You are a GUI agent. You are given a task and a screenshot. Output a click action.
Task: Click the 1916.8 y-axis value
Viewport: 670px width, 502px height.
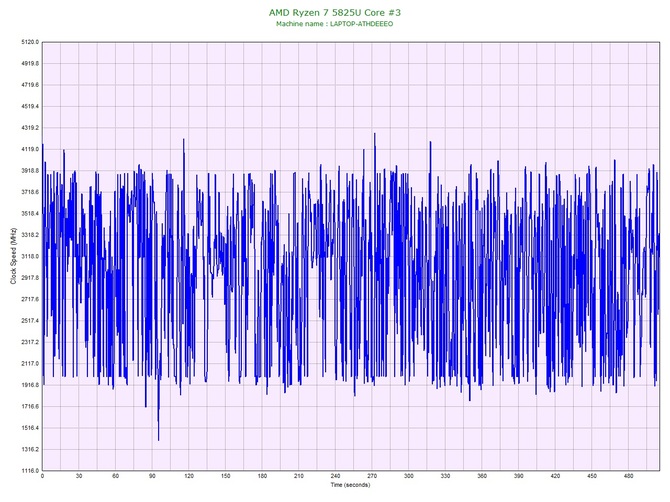30,385
